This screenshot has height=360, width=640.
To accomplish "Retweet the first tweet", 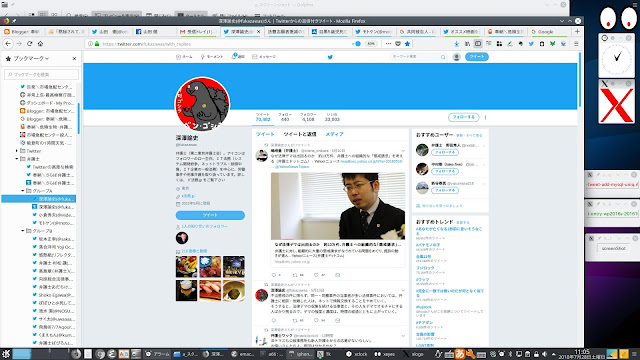I will point(295,275).
